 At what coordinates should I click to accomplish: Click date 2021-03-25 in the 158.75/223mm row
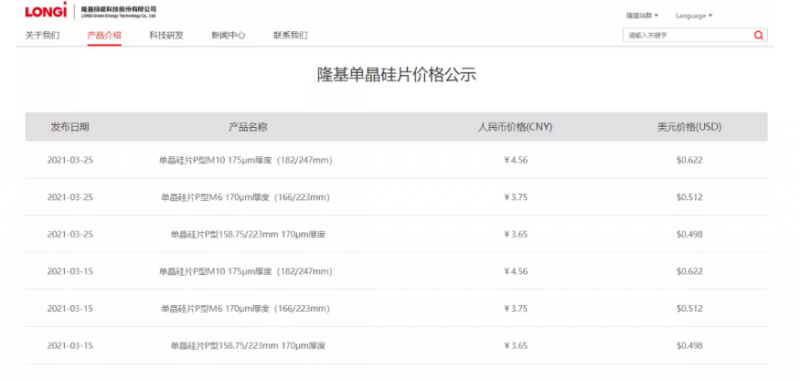point(70,235)
